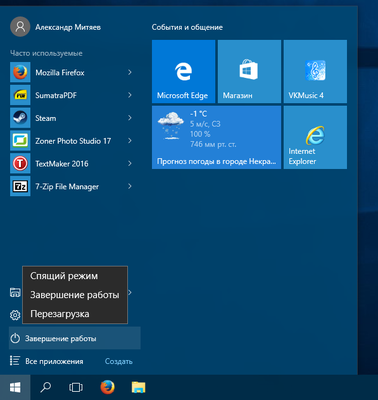The width and height of the screenshot is (378, 400).
Task: Open Steam app icon
Action: tap(20, 118)
